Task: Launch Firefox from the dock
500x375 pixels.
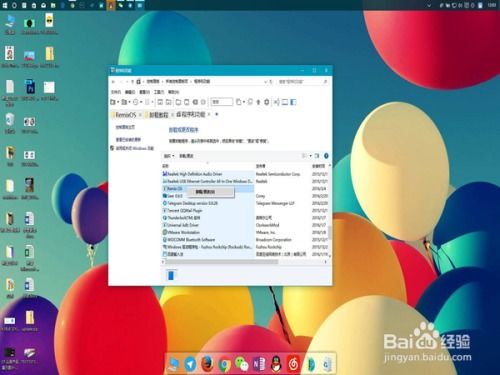Action: tap(207, 363)
